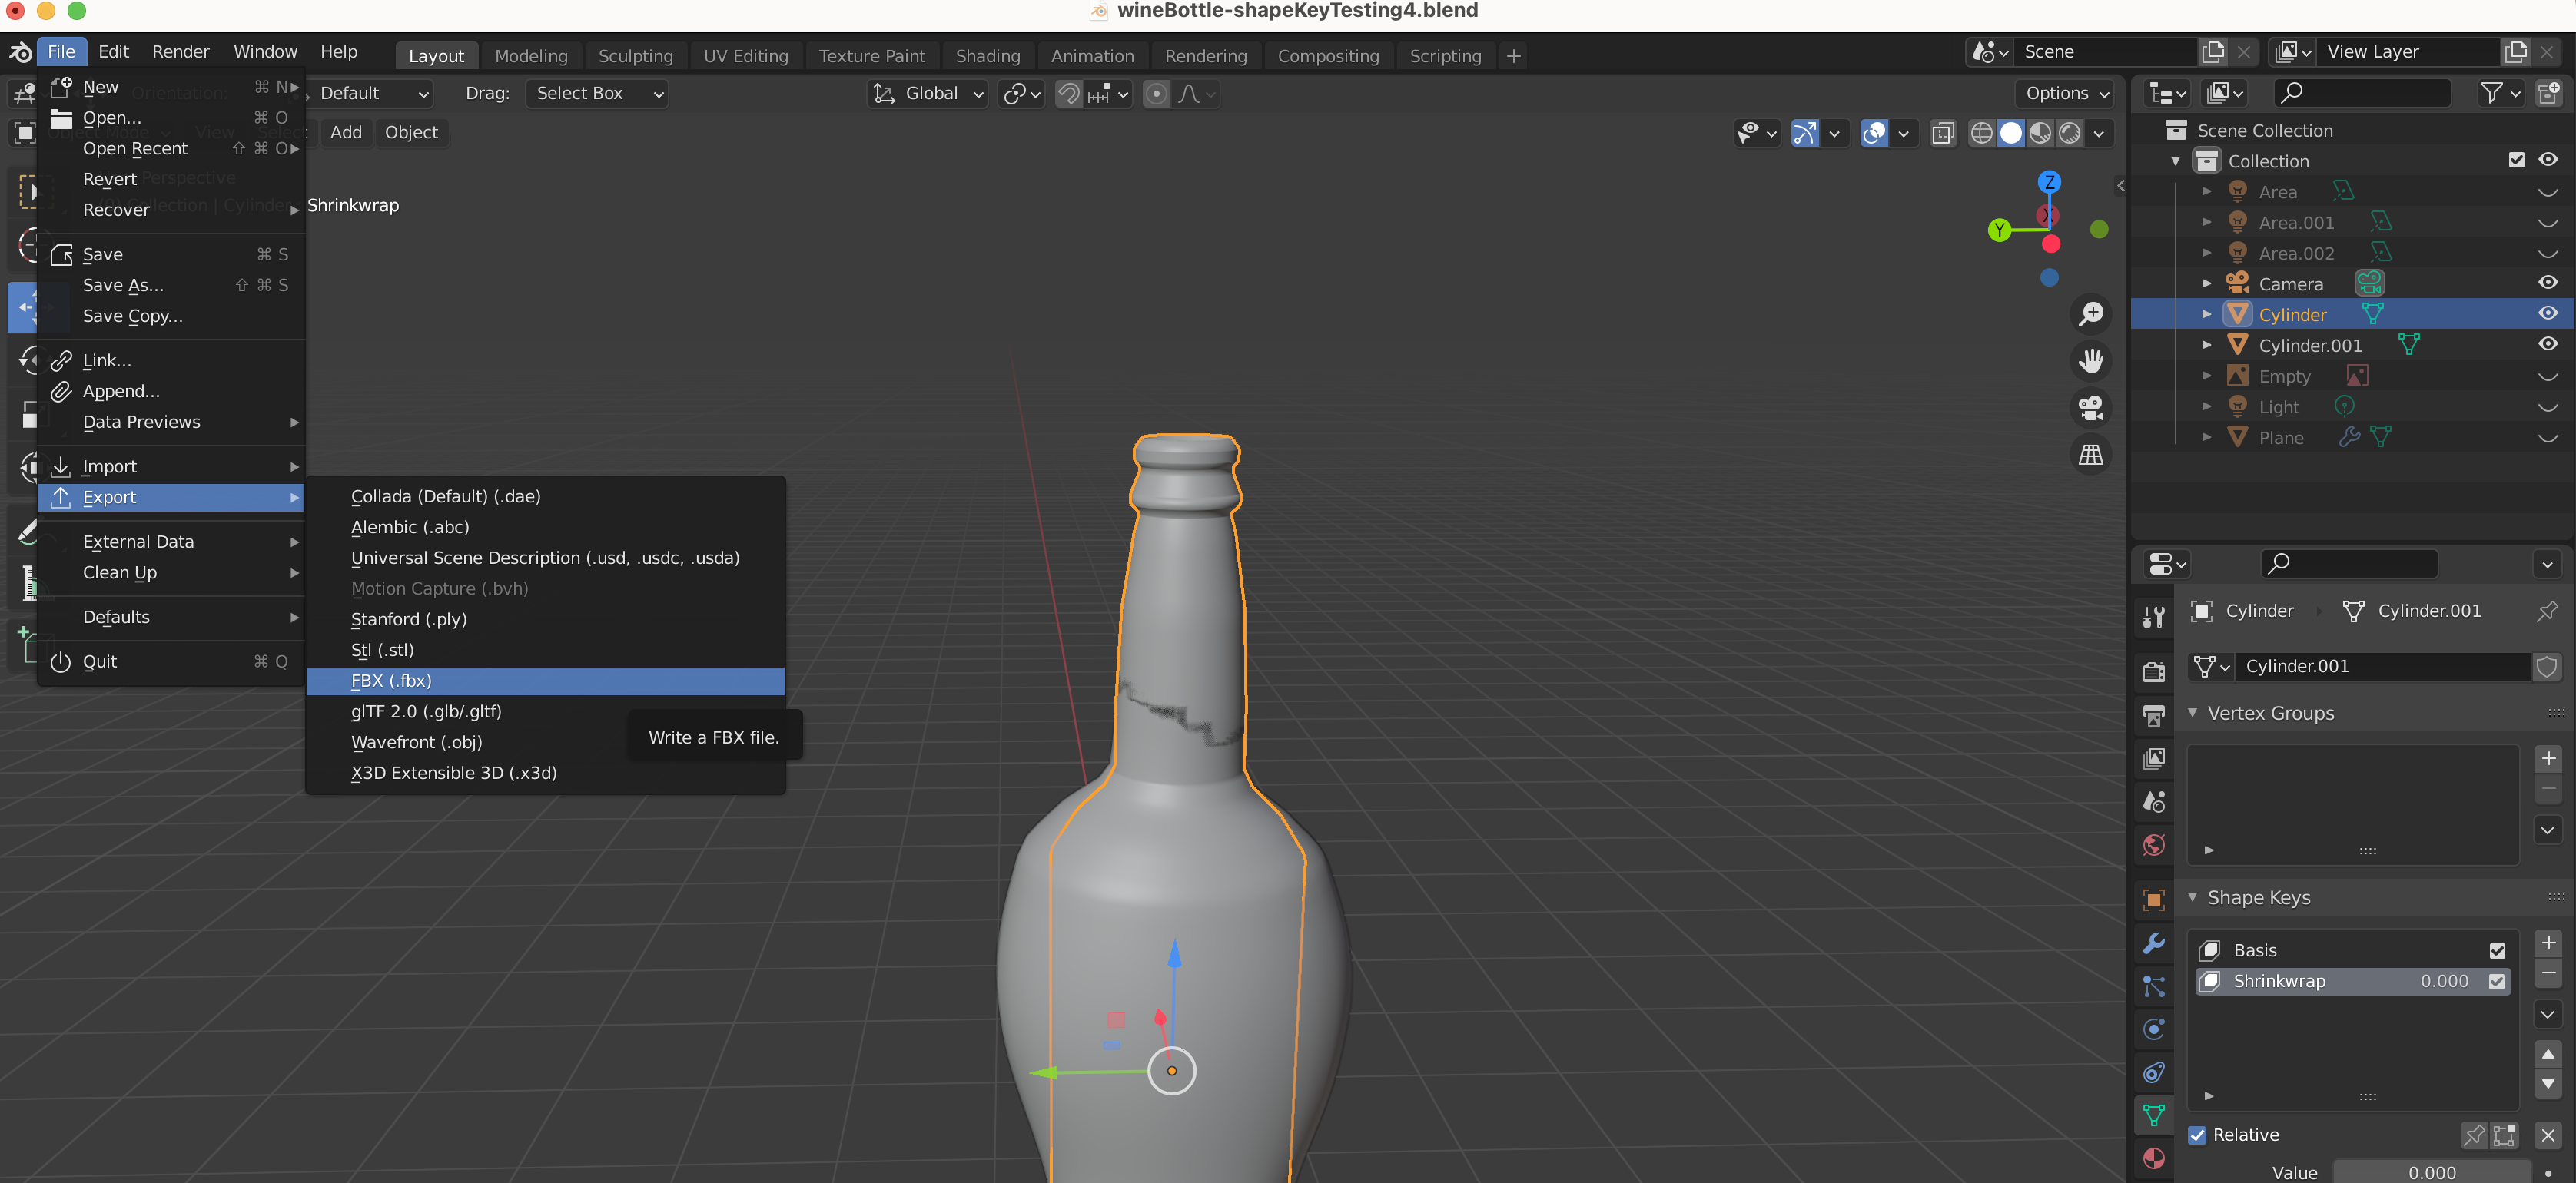
Task: Open the Select Box drag dropdown
Action: (x=597, y=94)
